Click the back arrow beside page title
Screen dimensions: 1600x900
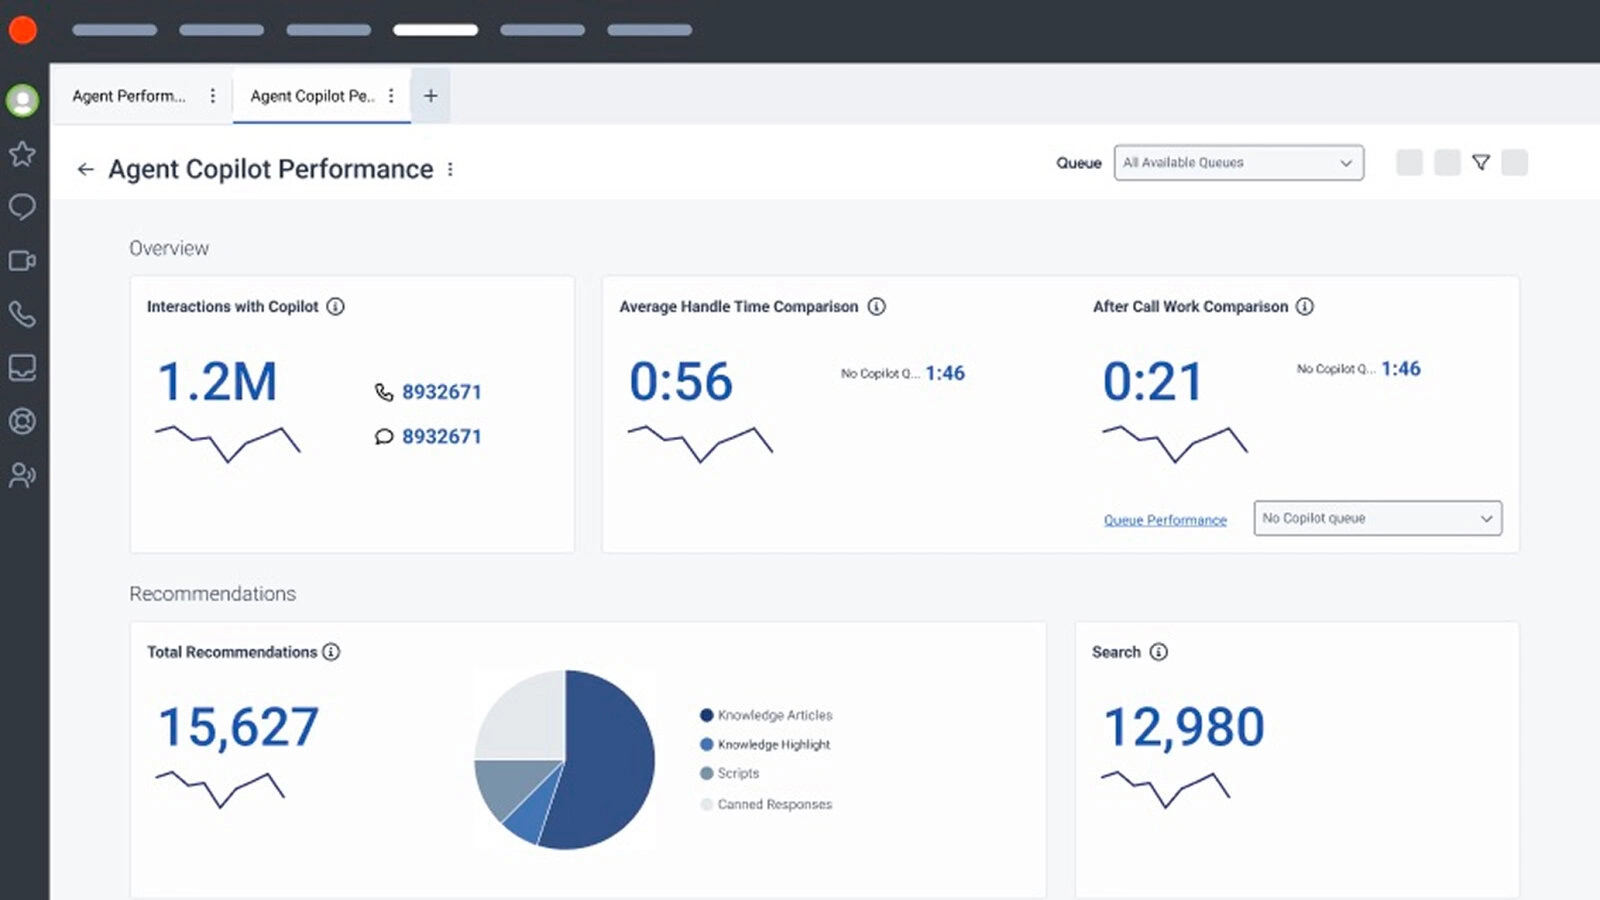coord(86,170)
